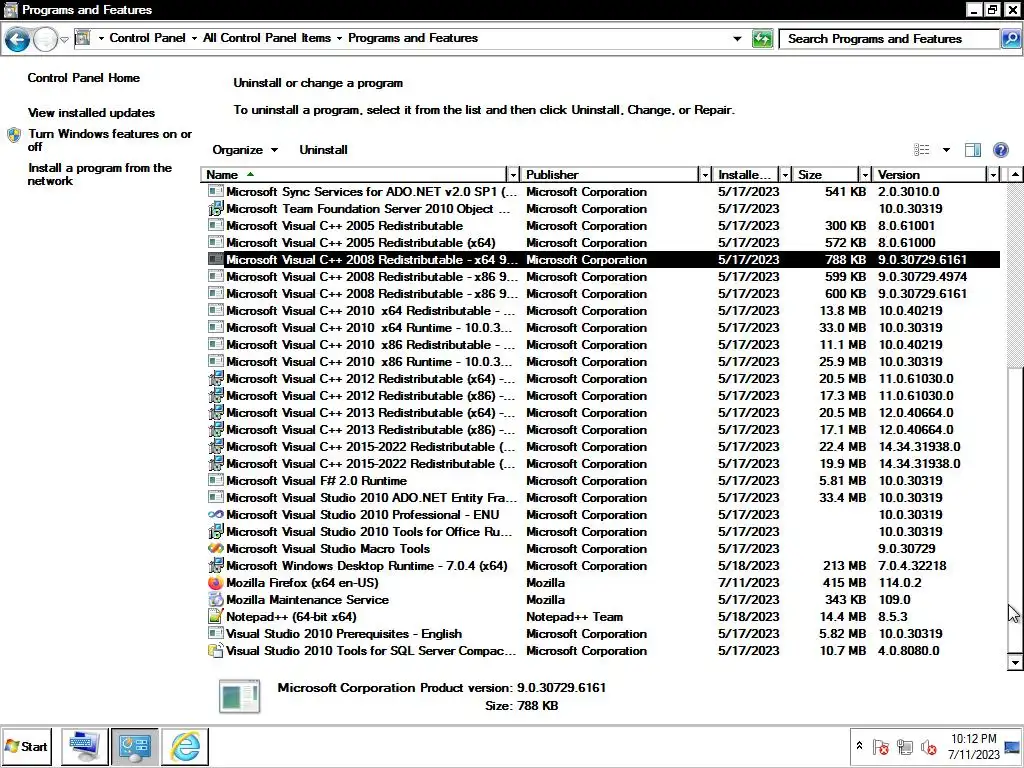Click the Visual Studio 2010 Professional icon
The height and width of the screenshot is (768, 1024).
pyautogui.click(x=216, y=515)
